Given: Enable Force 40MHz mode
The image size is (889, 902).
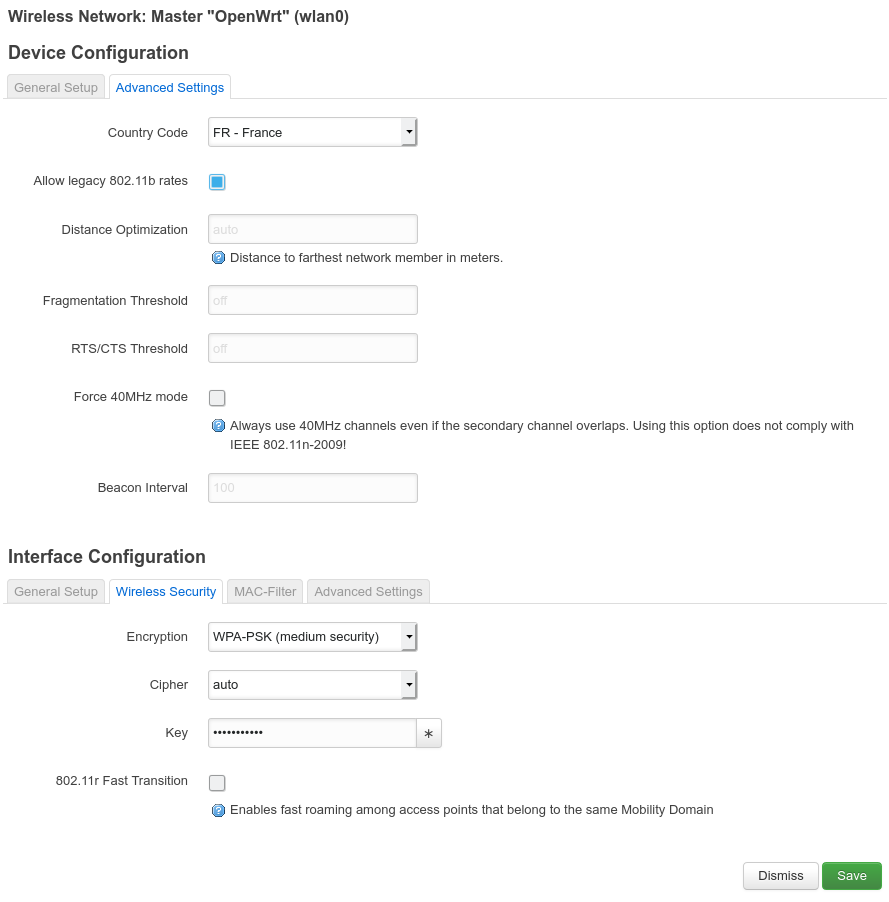Looking at the screenshot, I should 217,397.
